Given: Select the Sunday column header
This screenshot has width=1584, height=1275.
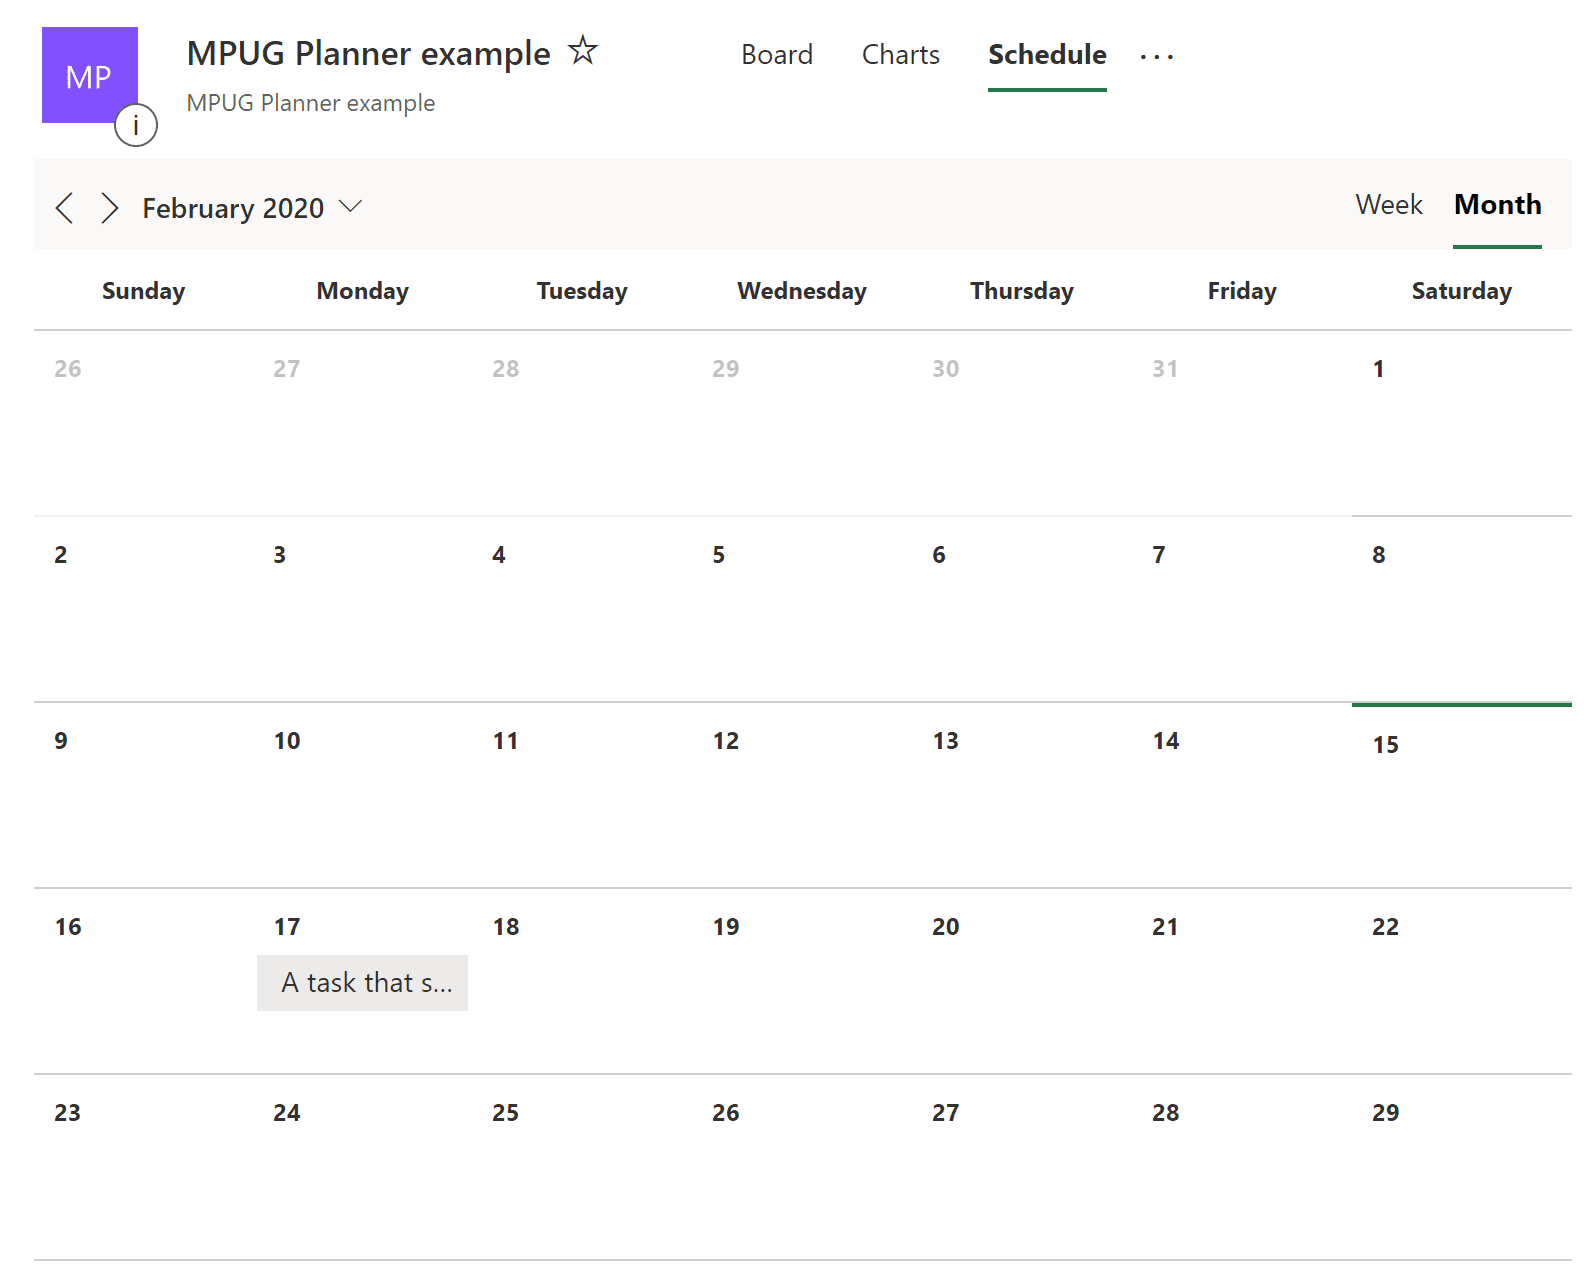Looking at the screenshot, I should pyautogui.click(x=143, y=291).
